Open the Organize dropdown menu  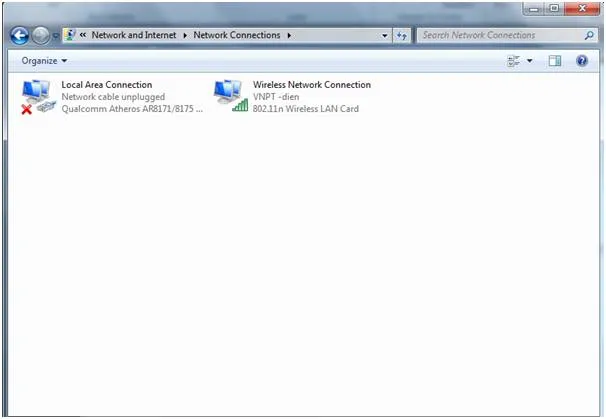[44, 61]
